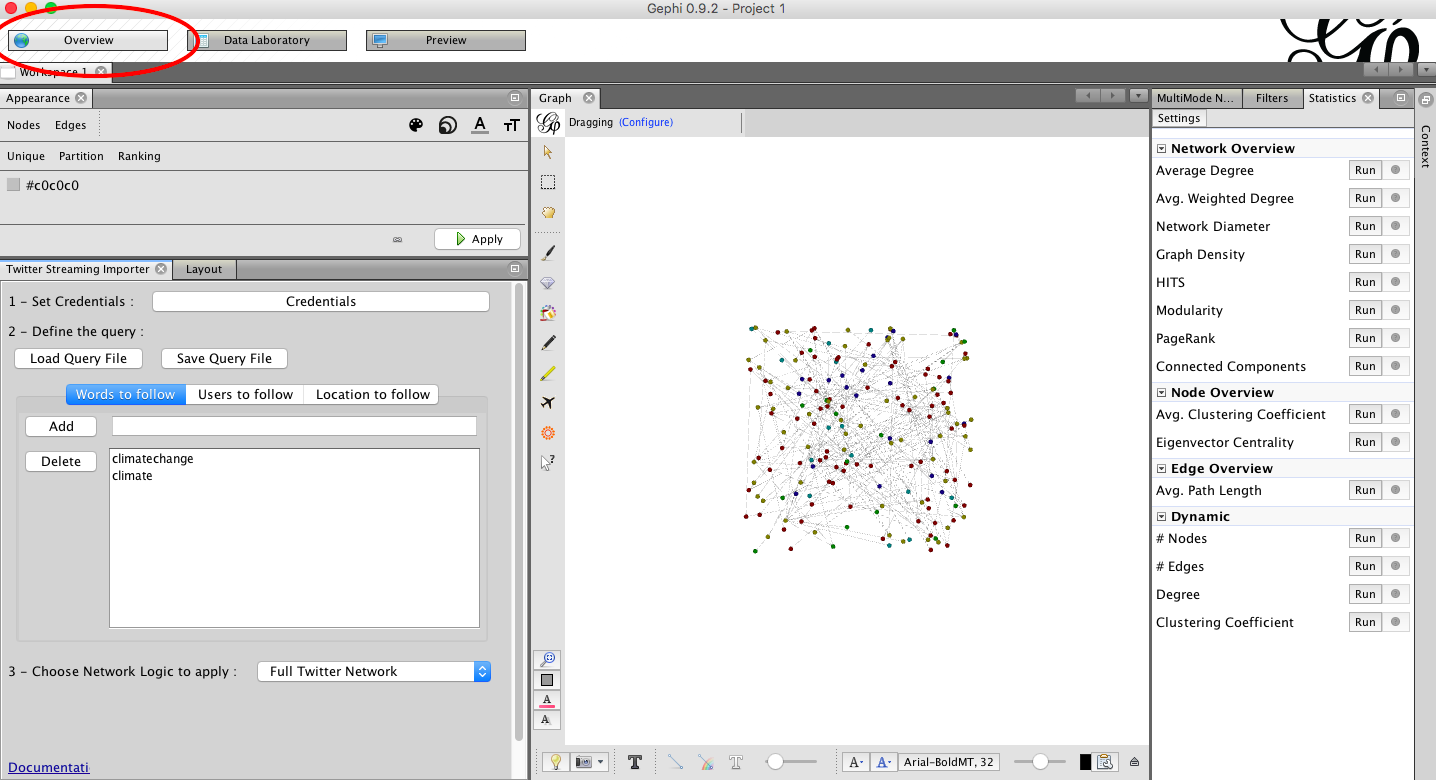This screenshot has width=1436, height=780.
Task: Select the rectangle selection tool
Action: coord(548,182)
